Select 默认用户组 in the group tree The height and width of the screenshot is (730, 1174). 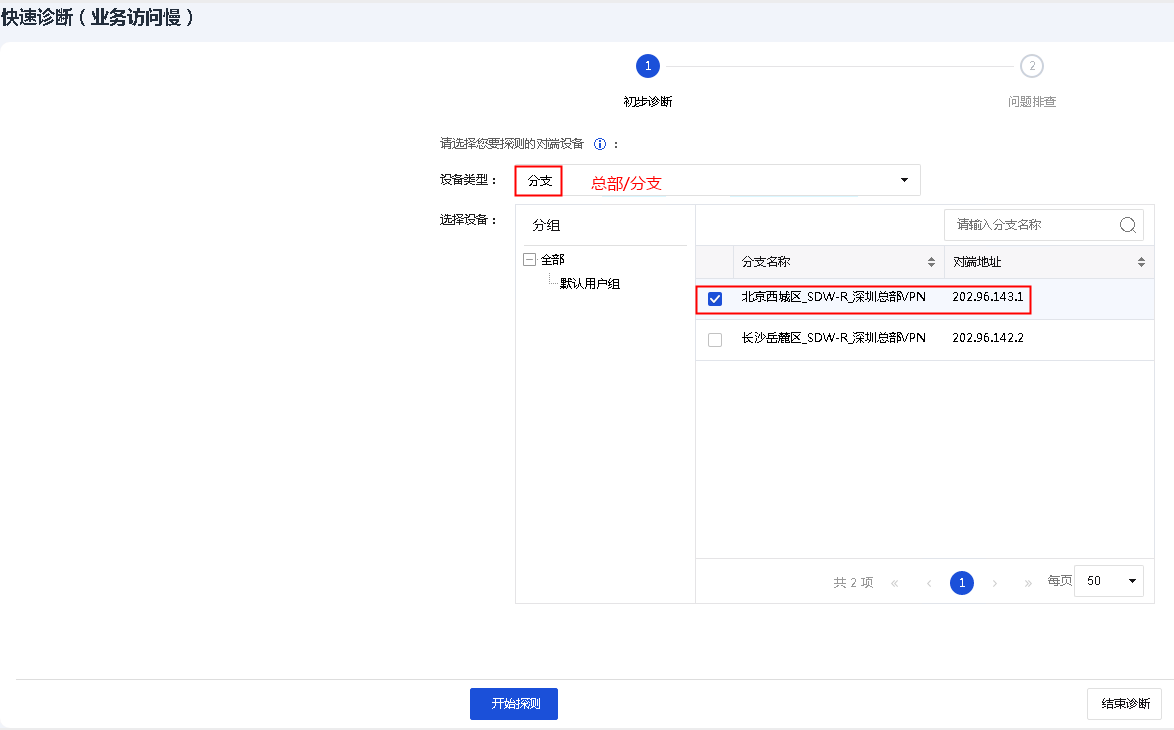tap(590, 284)
